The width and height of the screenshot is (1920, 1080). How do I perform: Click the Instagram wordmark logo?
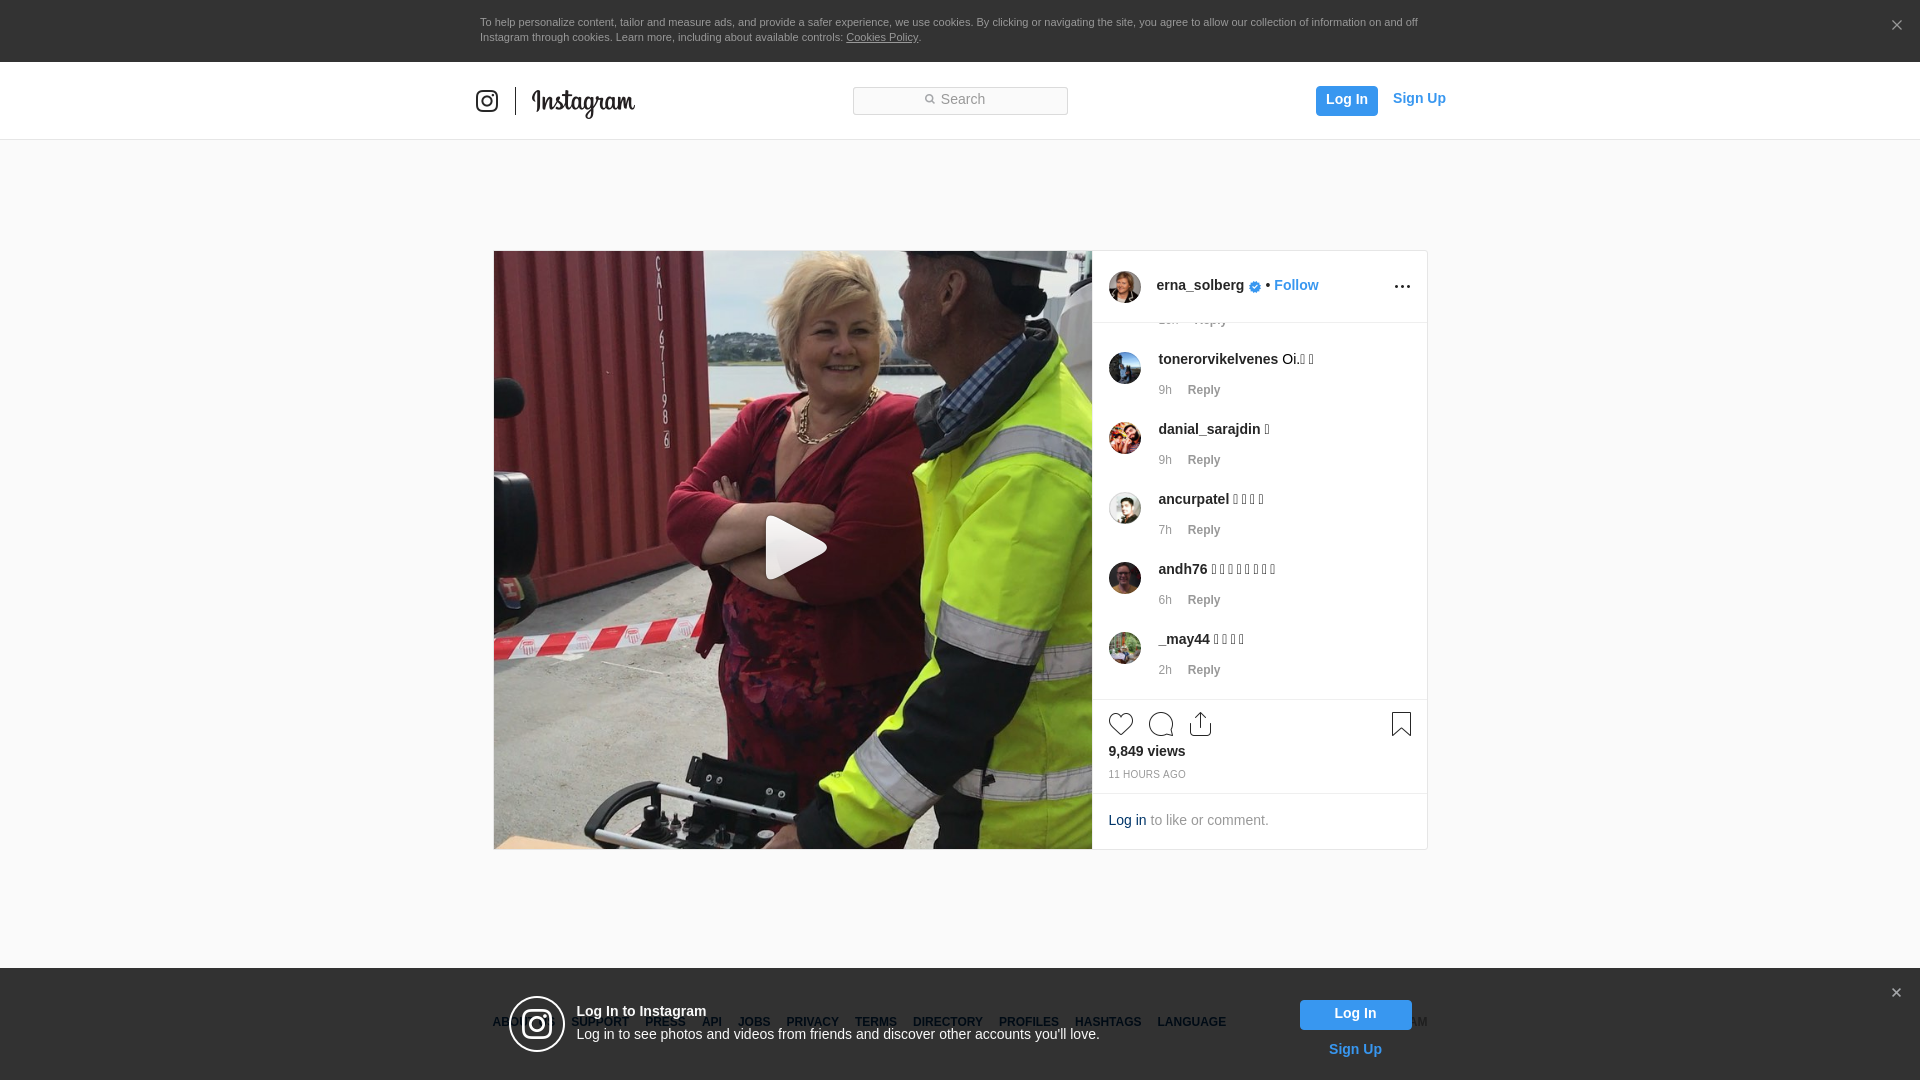point(583,103)
